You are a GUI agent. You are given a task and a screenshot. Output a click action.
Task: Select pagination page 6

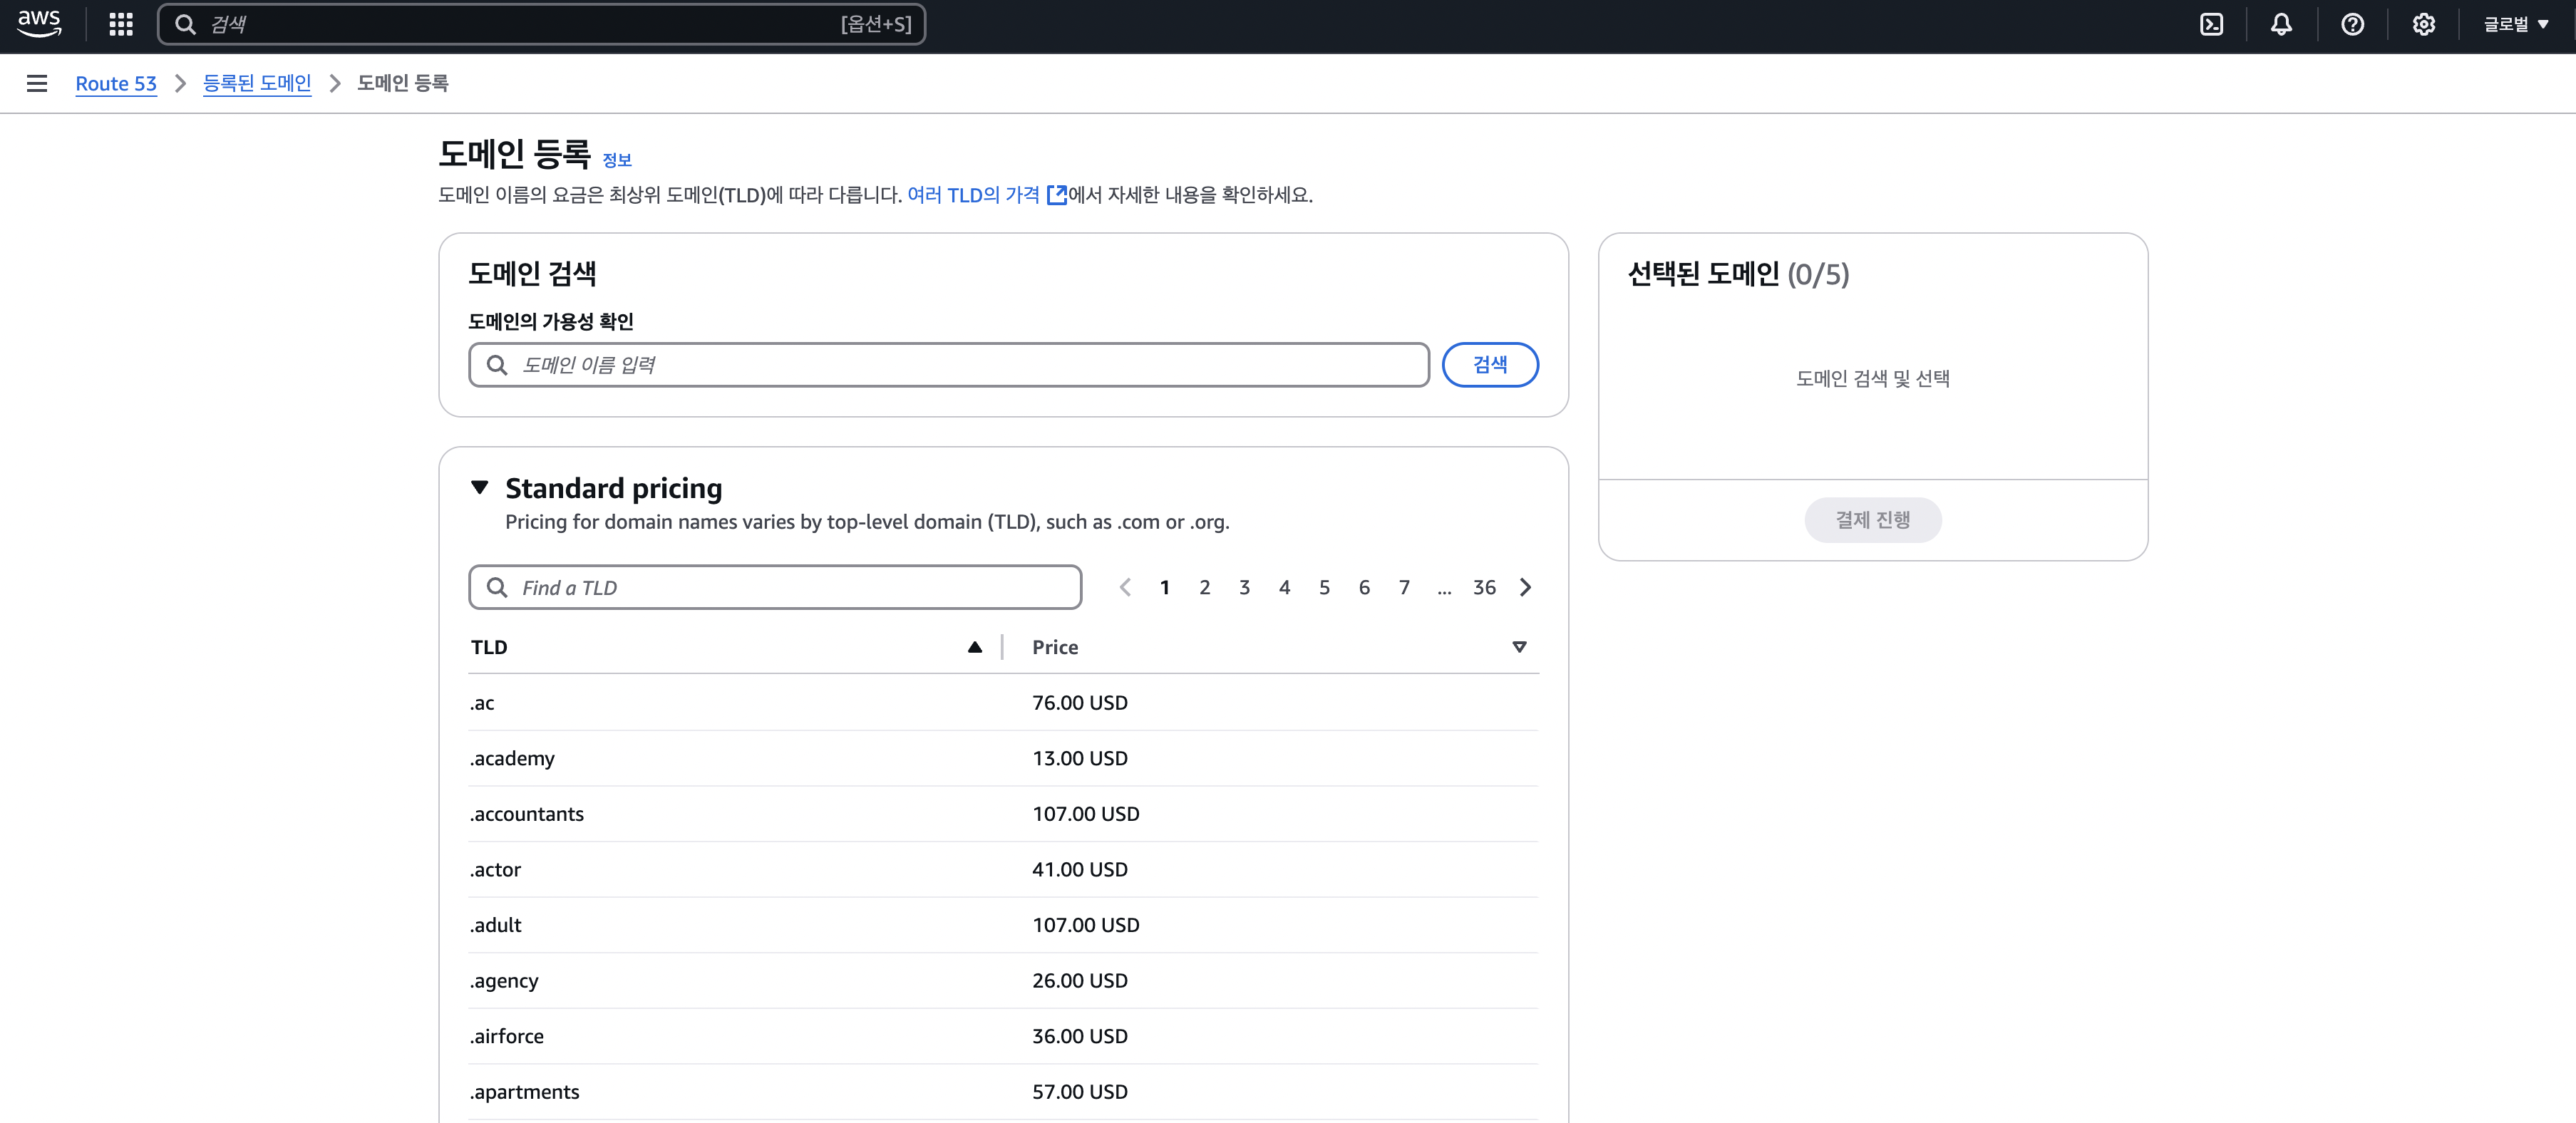pos(1364,588)
